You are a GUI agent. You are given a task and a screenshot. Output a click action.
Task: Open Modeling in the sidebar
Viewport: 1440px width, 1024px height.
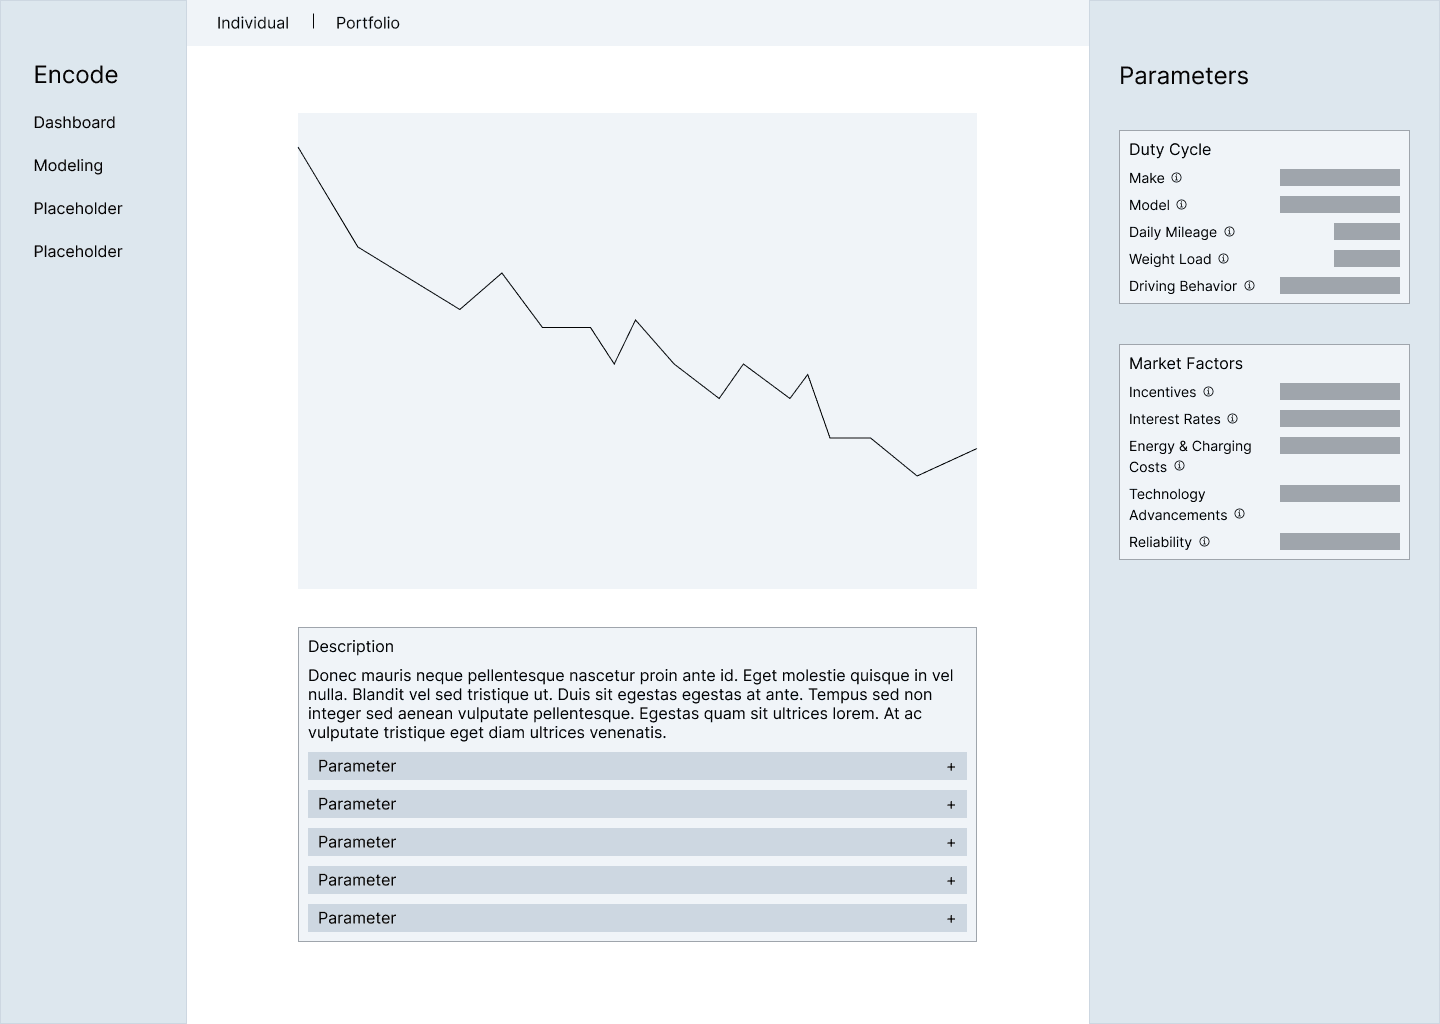[68, 166]
